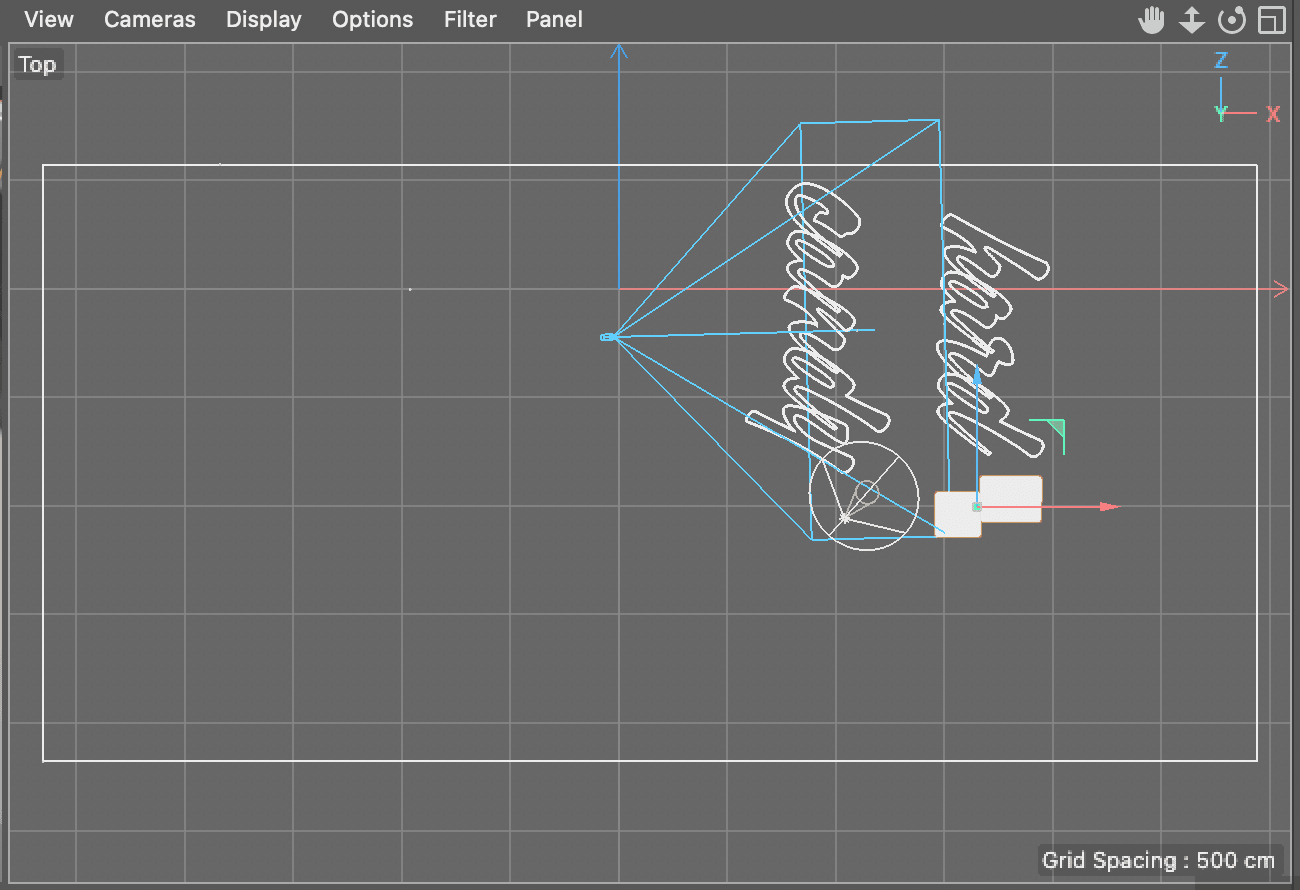This screenshot has height=890, width=1300.
Task: Click the blue Z label on axis gizmo
Action: (x=1220, y=59)
